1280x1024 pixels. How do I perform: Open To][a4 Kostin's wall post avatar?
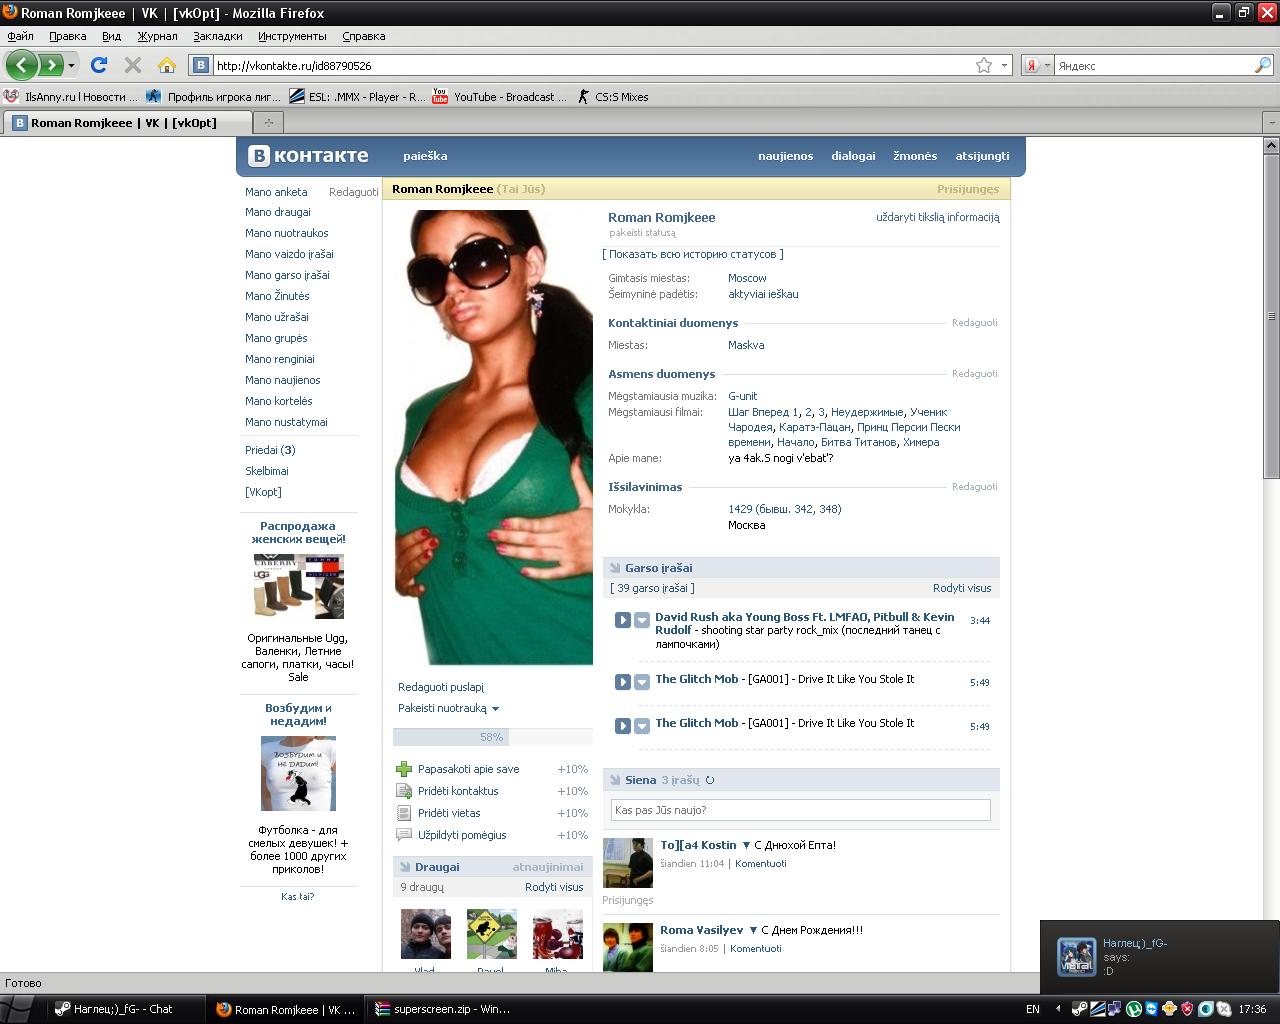point(628,863)
